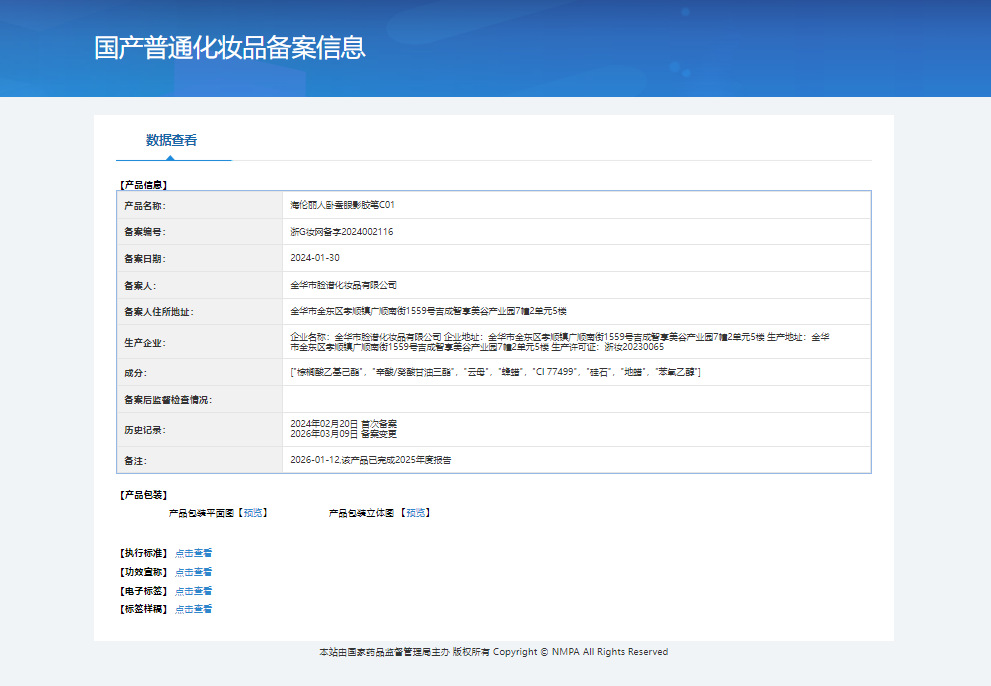Click the NMPA copyright footer text
Image resolution: width=991 pixels, height=686 pixels.
[x=494, y=652]
